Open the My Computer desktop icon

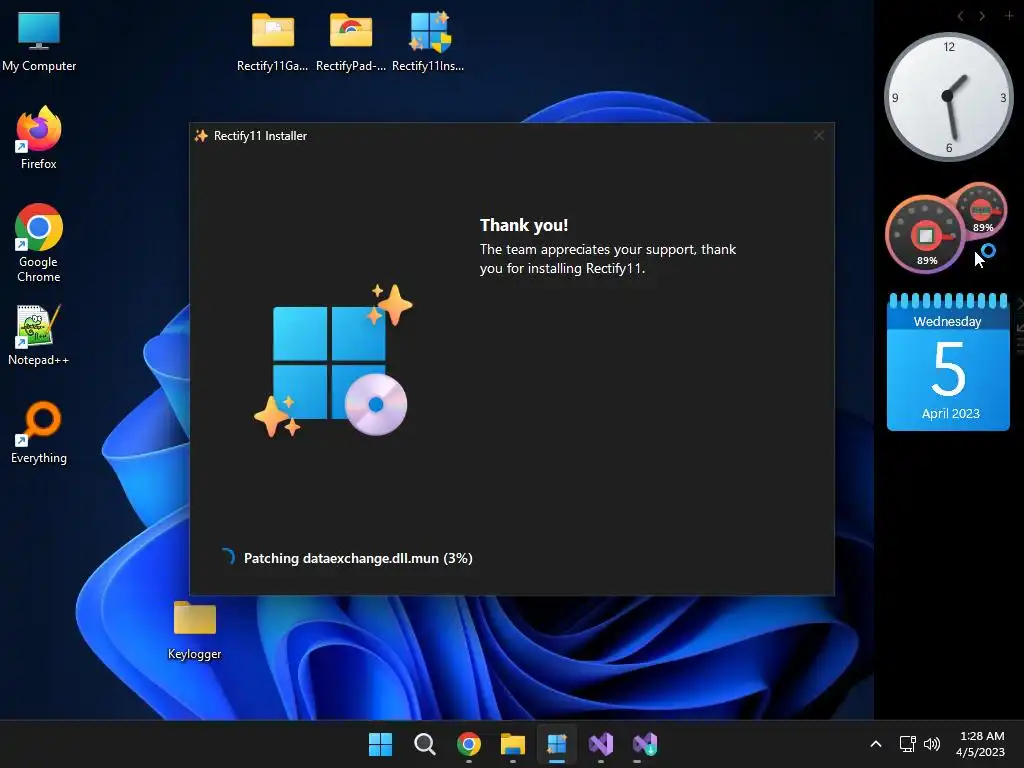39,41
